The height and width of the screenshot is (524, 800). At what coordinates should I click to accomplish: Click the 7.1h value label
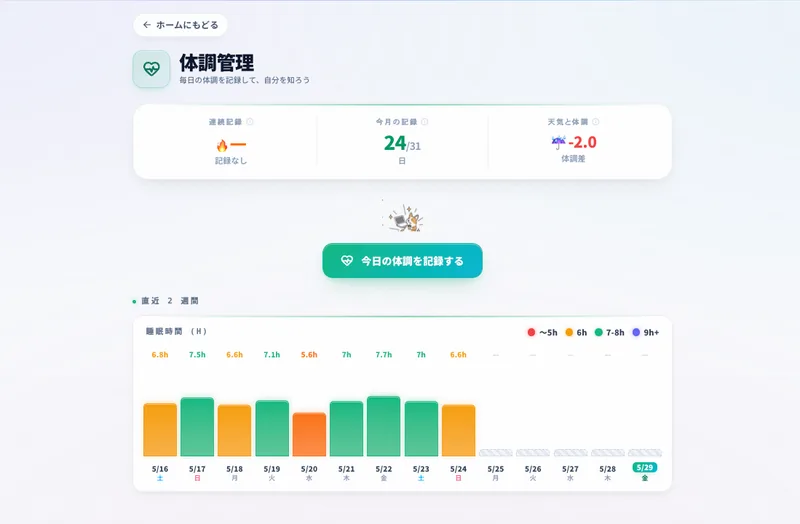tap(272, 355)
